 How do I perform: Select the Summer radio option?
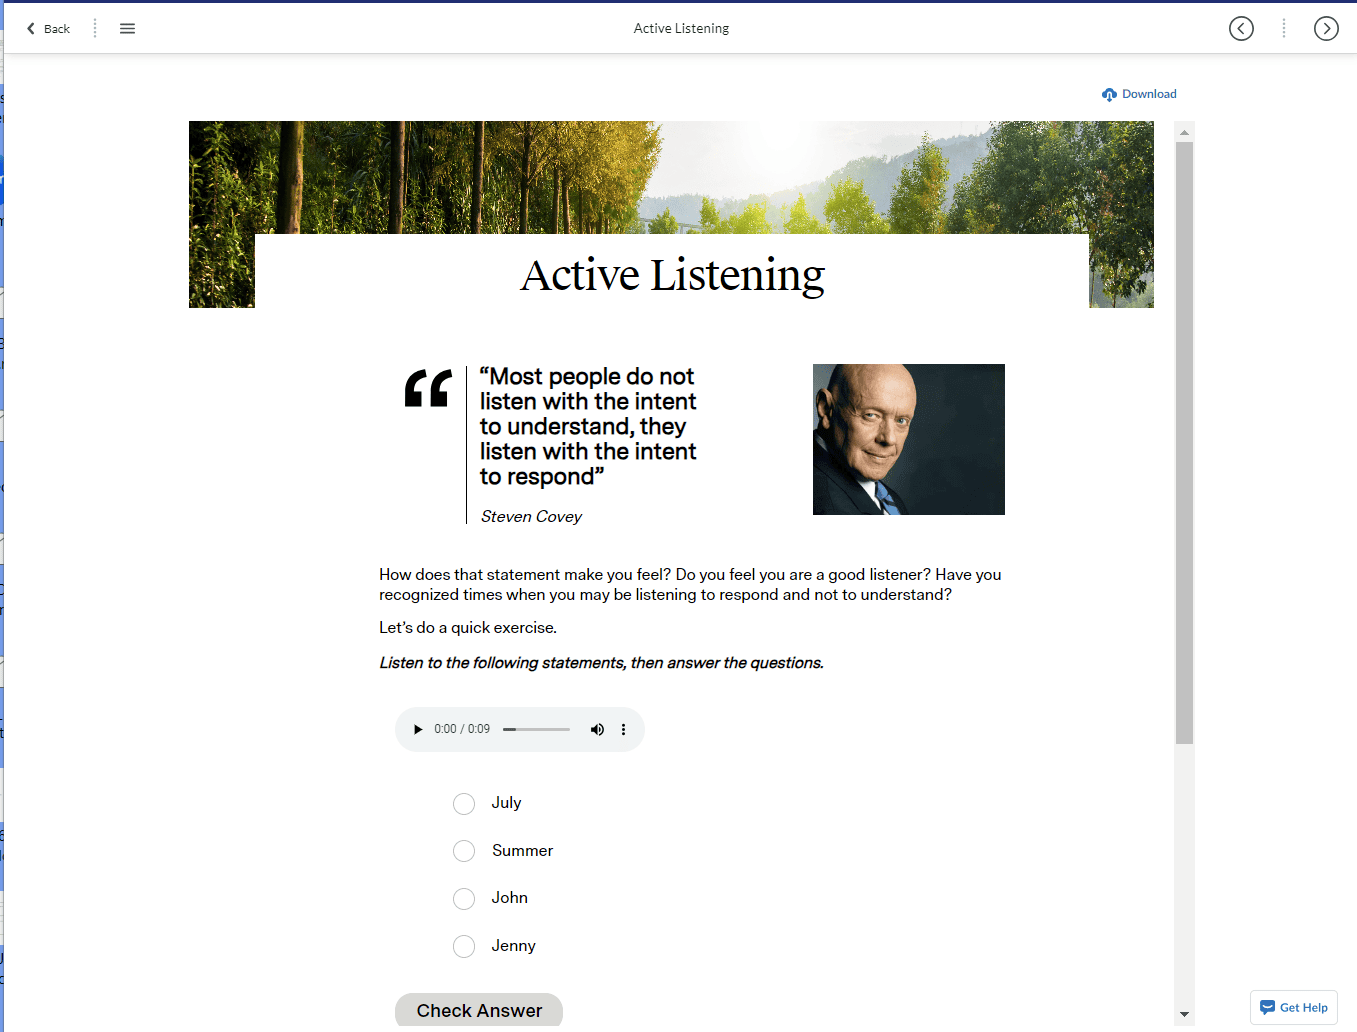point(464,851)
